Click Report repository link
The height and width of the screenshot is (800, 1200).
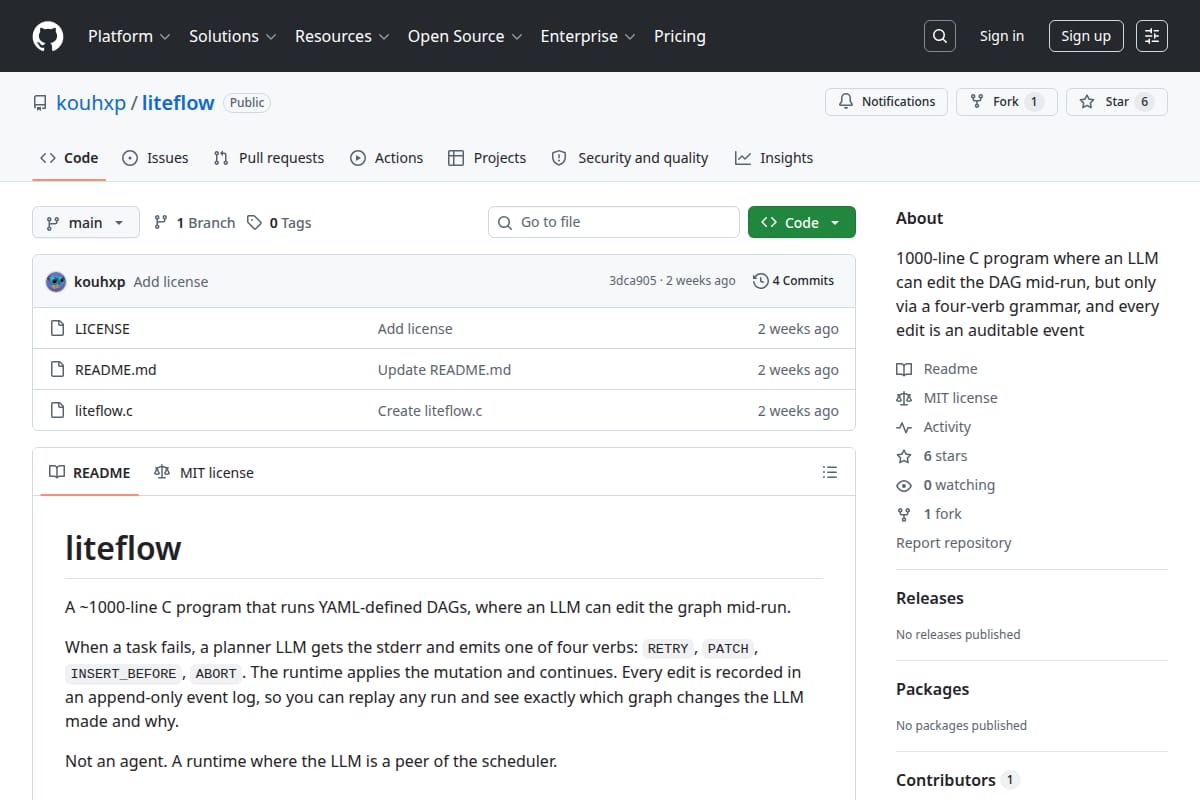[x=954, y=543]
